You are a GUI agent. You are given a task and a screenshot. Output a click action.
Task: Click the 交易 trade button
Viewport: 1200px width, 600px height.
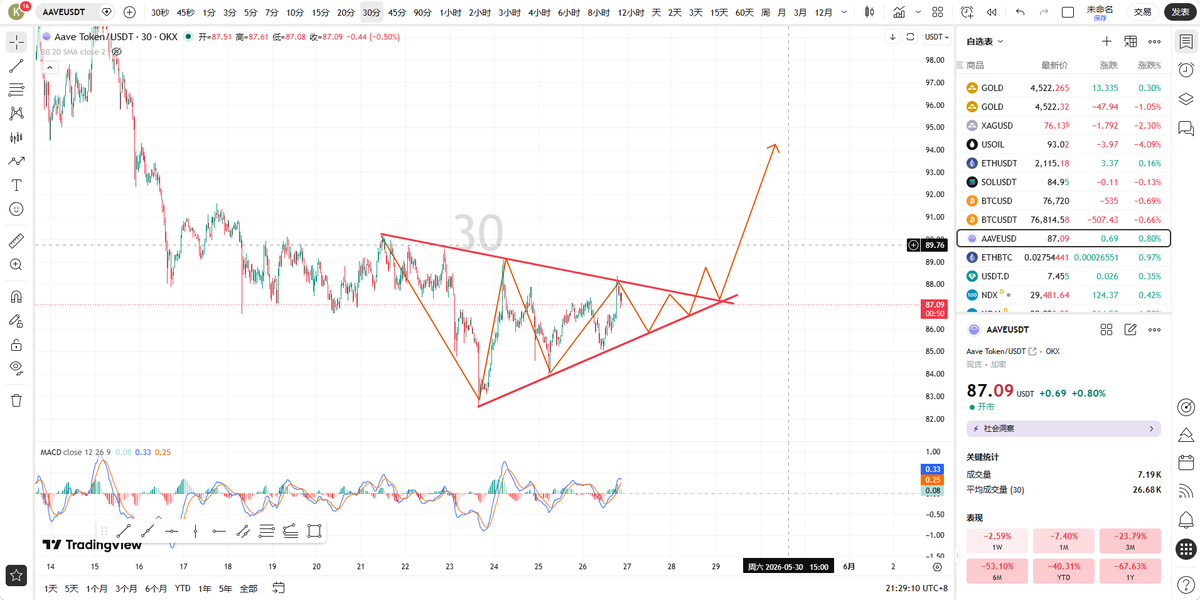1142,12
